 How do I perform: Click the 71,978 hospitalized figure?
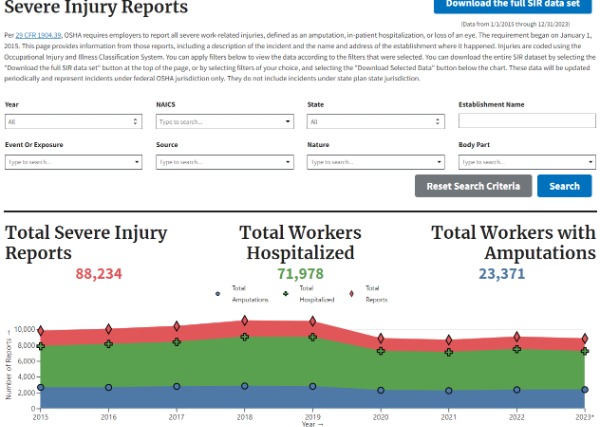[300, 274]
